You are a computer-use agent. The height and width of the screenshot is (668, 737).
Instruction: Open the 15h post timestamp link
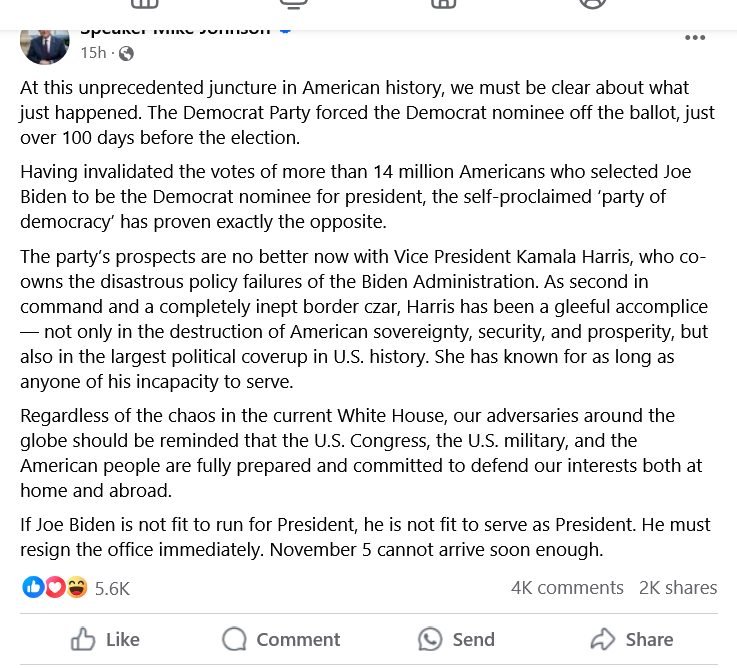(93, 53)
